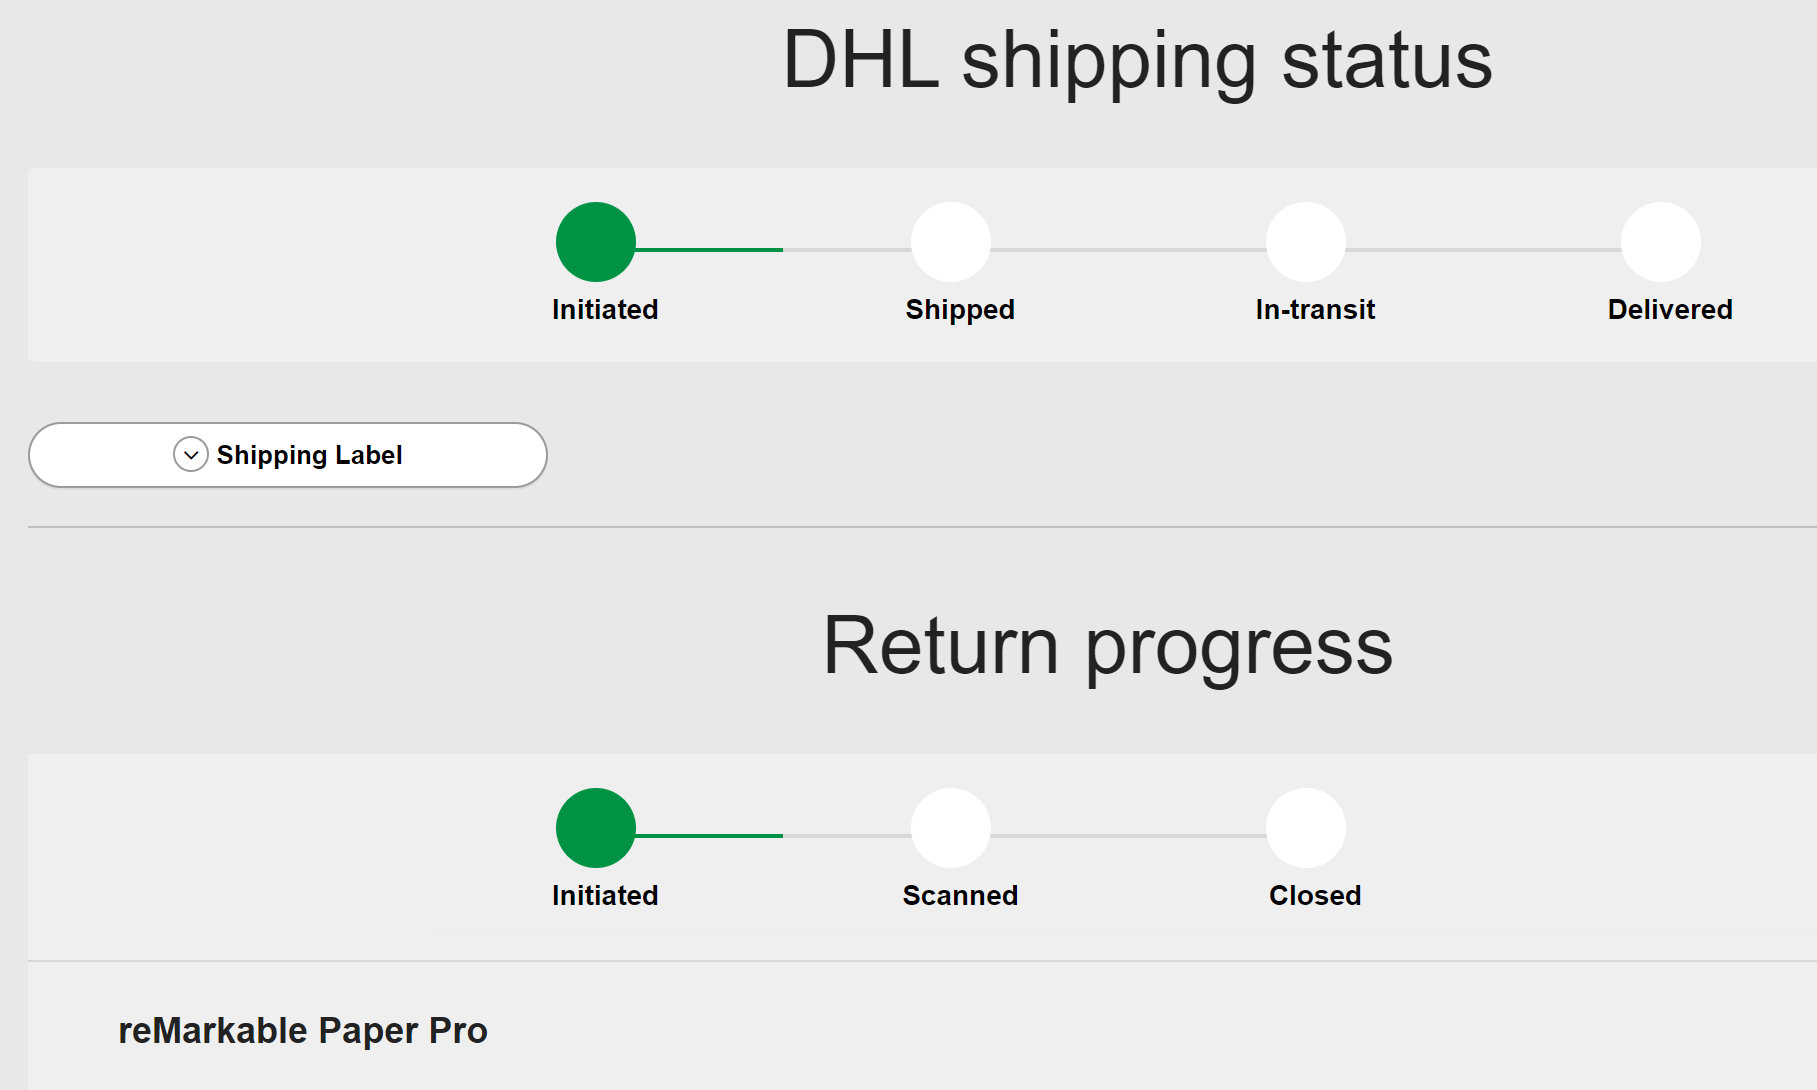The image size is (1817, 1090).
Task: Click the DHL shipping status heading
Action: [x=1137, y=62]
